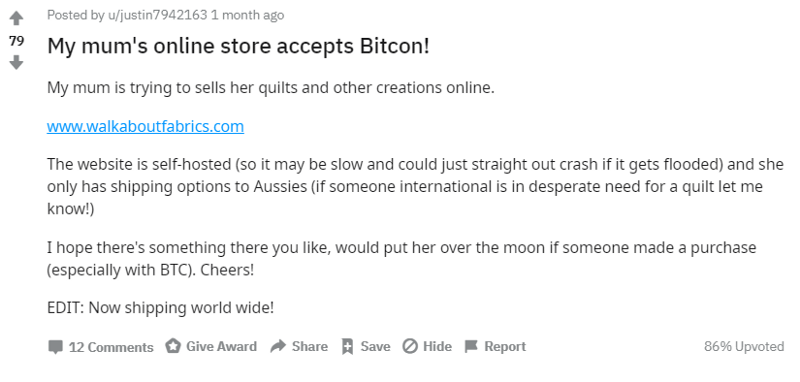Click the speech bubble comments icon
The height and width of the screenshot is (382, 800).
pyautogui.click(x=55, y=347)
